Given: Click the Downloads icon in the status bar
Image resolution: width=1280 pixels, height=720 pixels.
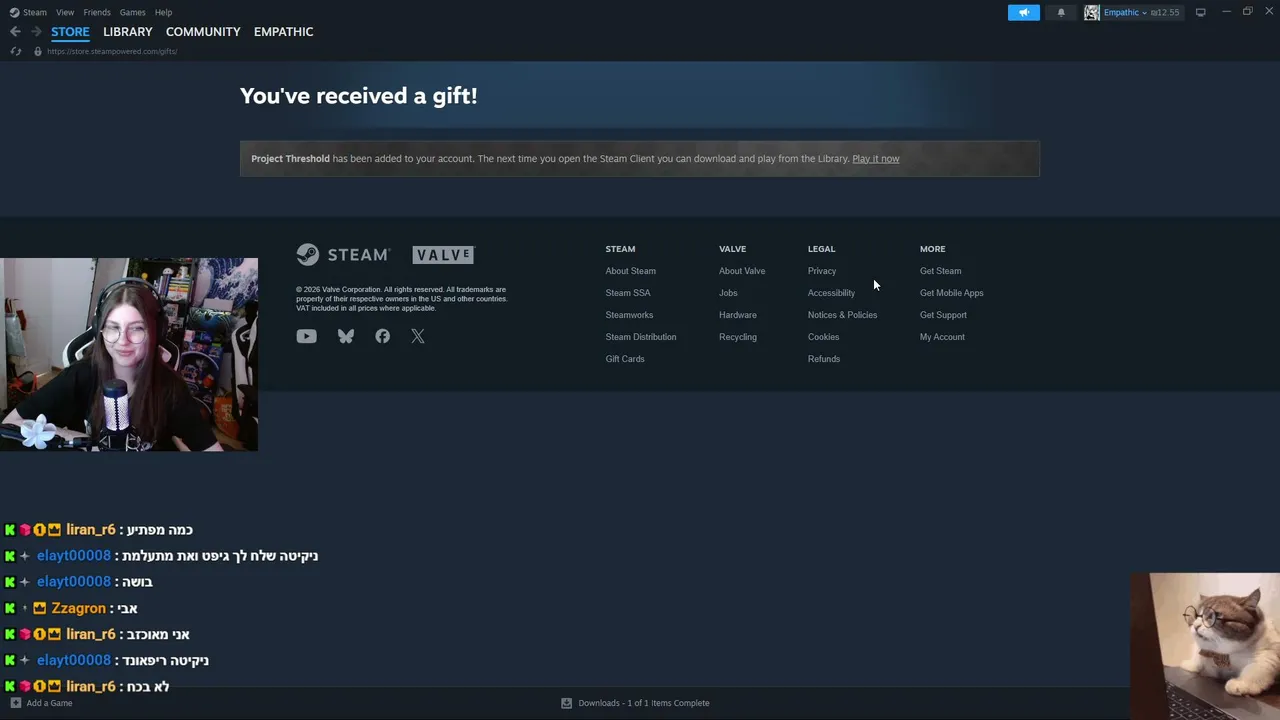Looking at the screenshot, I should click(x=566, y=703).
